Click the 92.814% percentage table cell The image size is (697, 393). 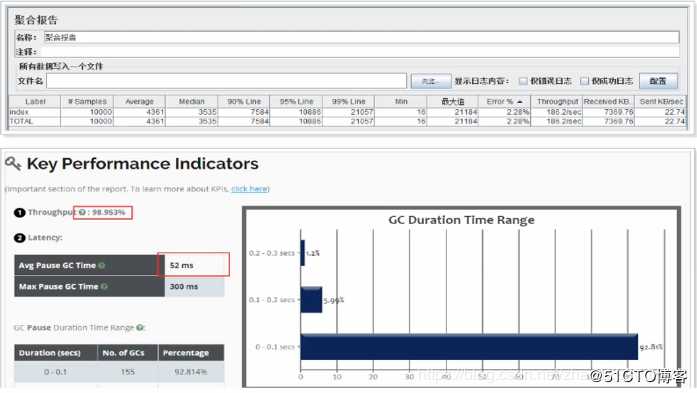point(191,372)
